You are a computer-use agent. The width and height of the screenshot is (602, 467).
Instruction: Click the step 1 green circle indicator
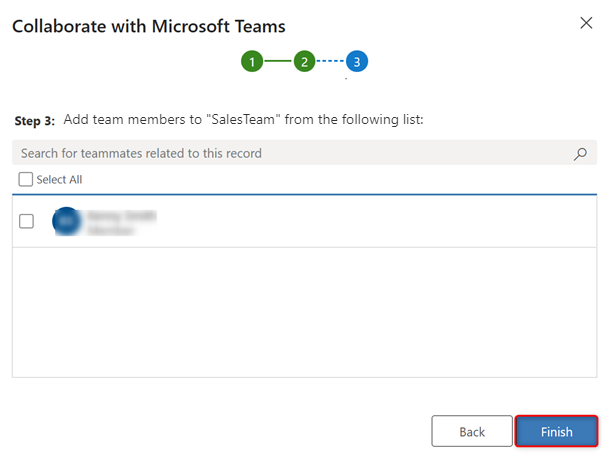point(252,61)
